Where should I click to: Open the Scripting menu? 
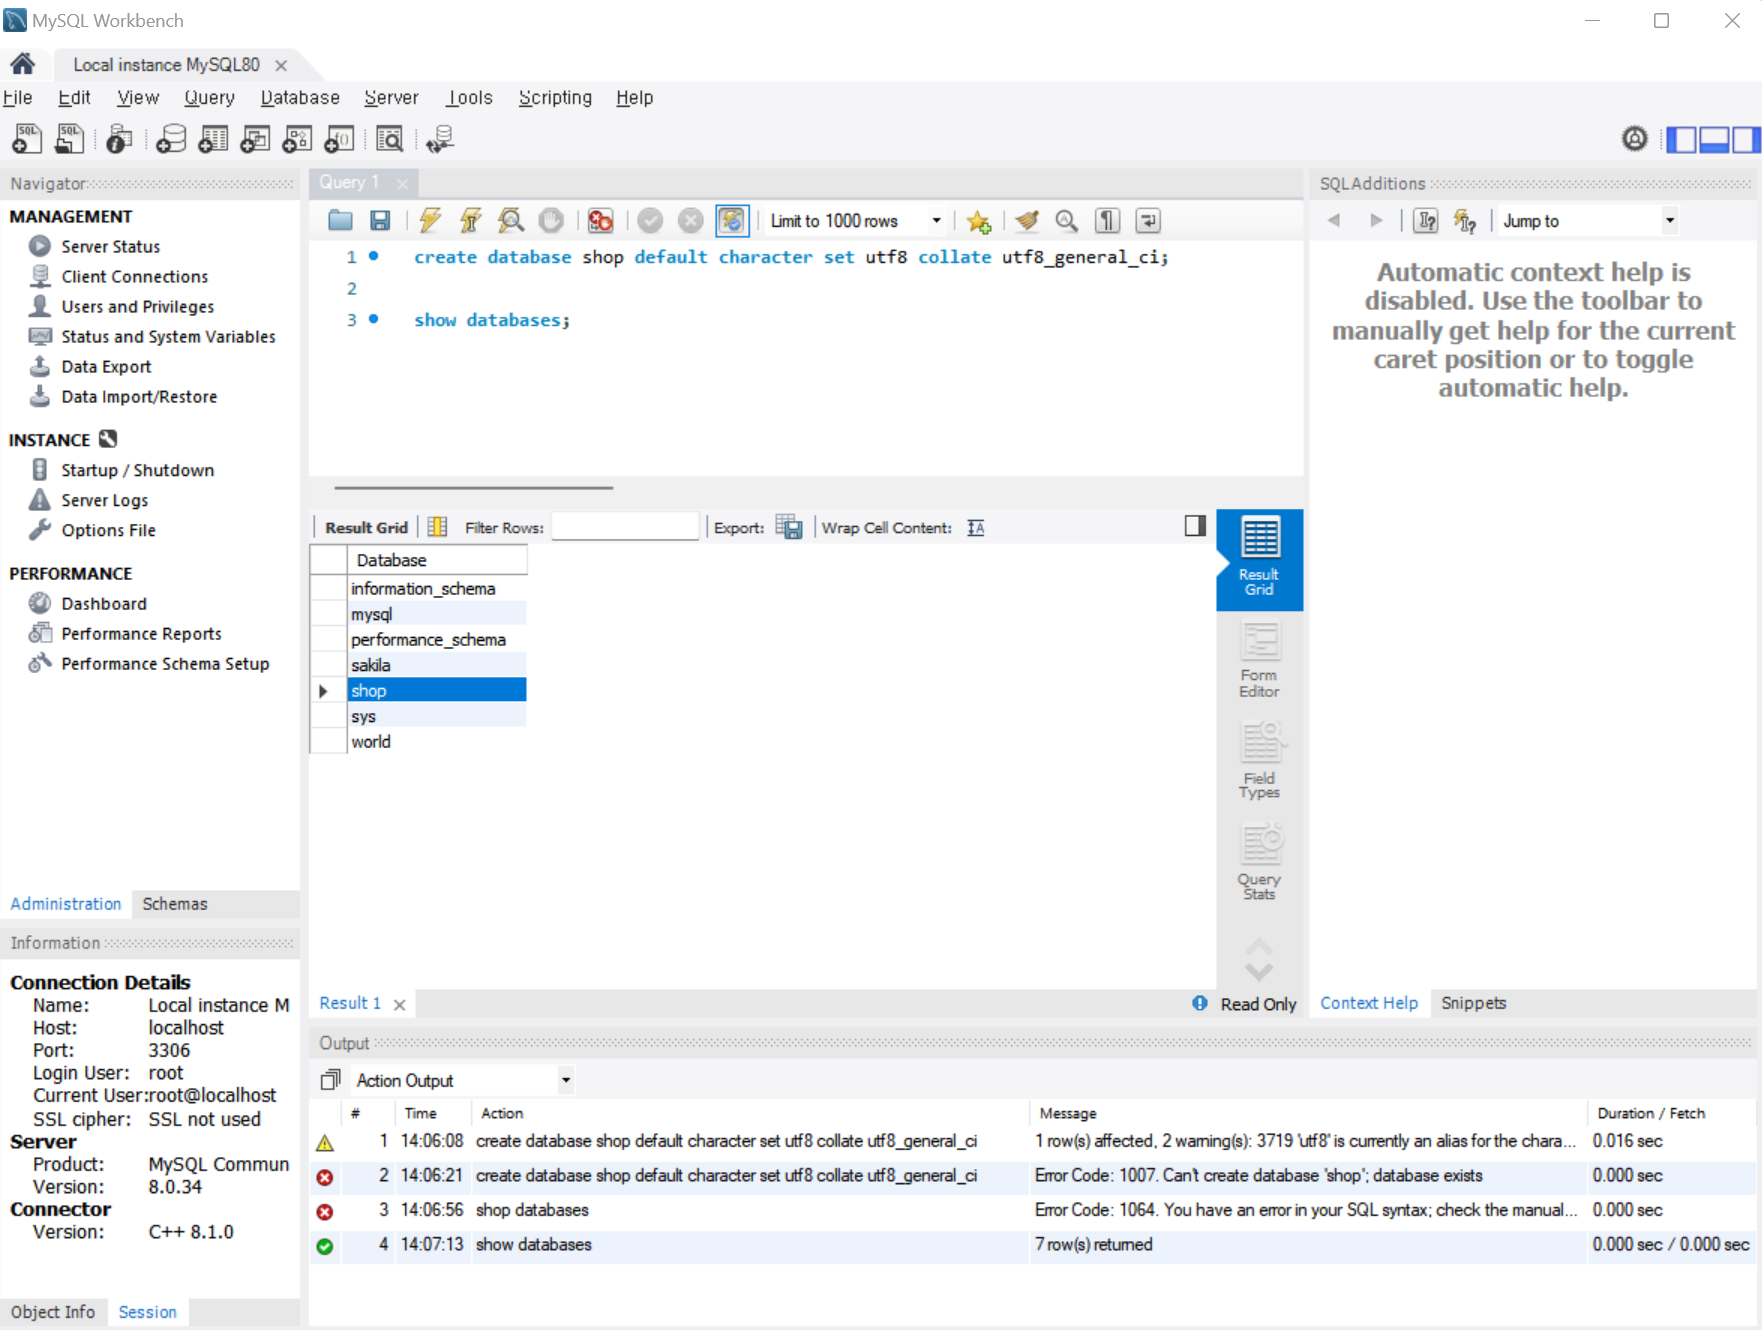555,98
